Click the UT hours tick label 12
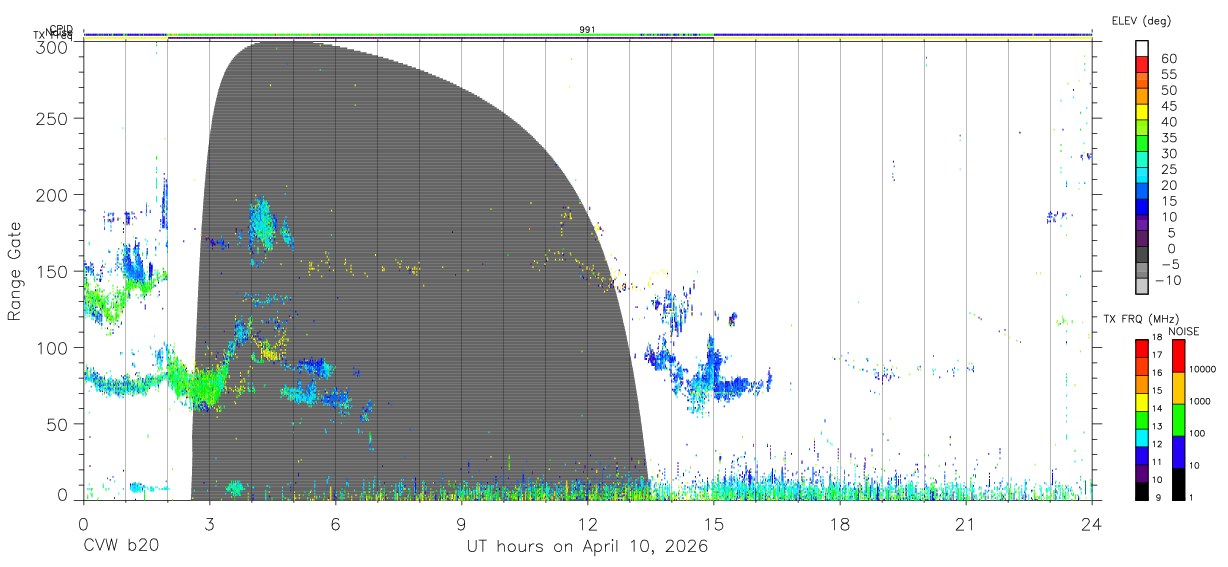 pyautogui.click(x=588, y=524)
